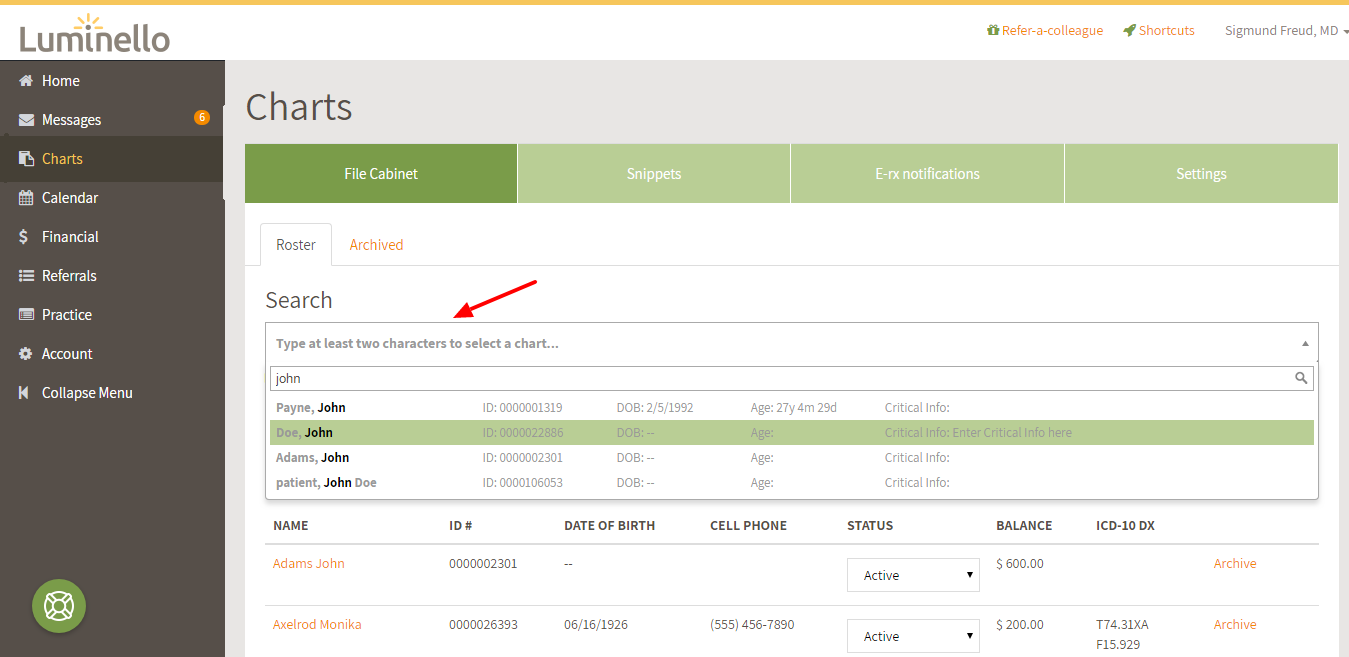Click the Account gear icon
The height and width of the screenshot is (657, 1349).
[x=26, y=354]
